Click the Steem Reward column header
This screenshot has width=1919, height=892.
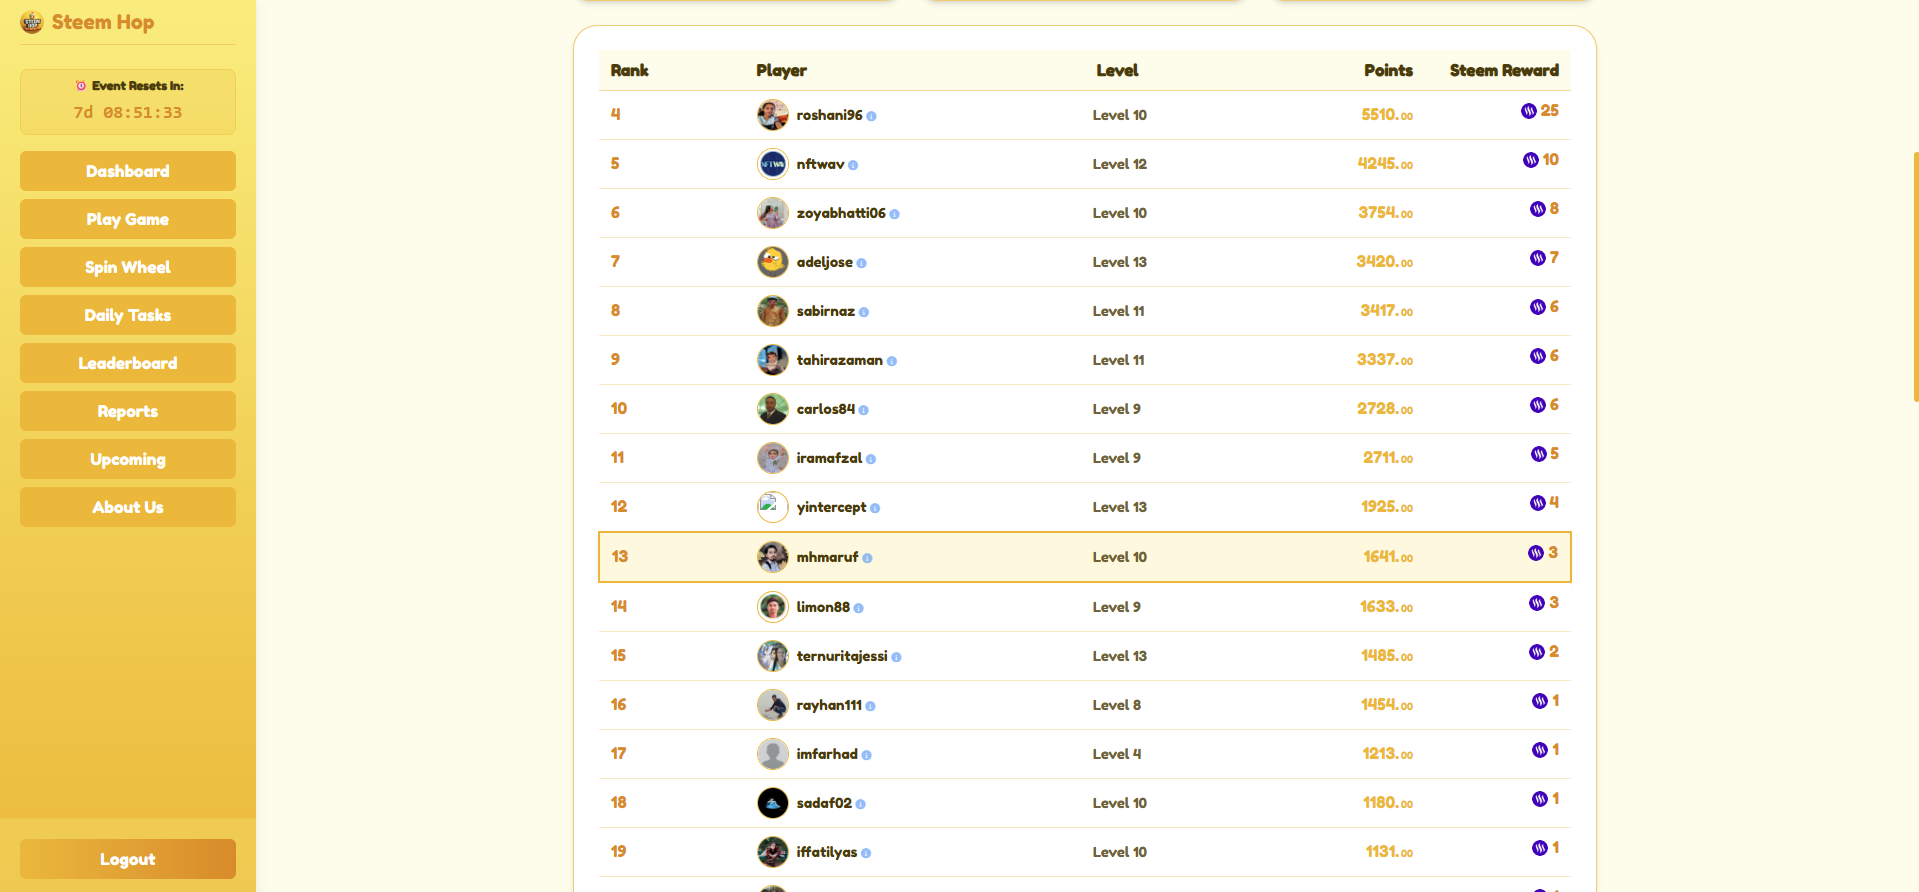pos(1504,70)
